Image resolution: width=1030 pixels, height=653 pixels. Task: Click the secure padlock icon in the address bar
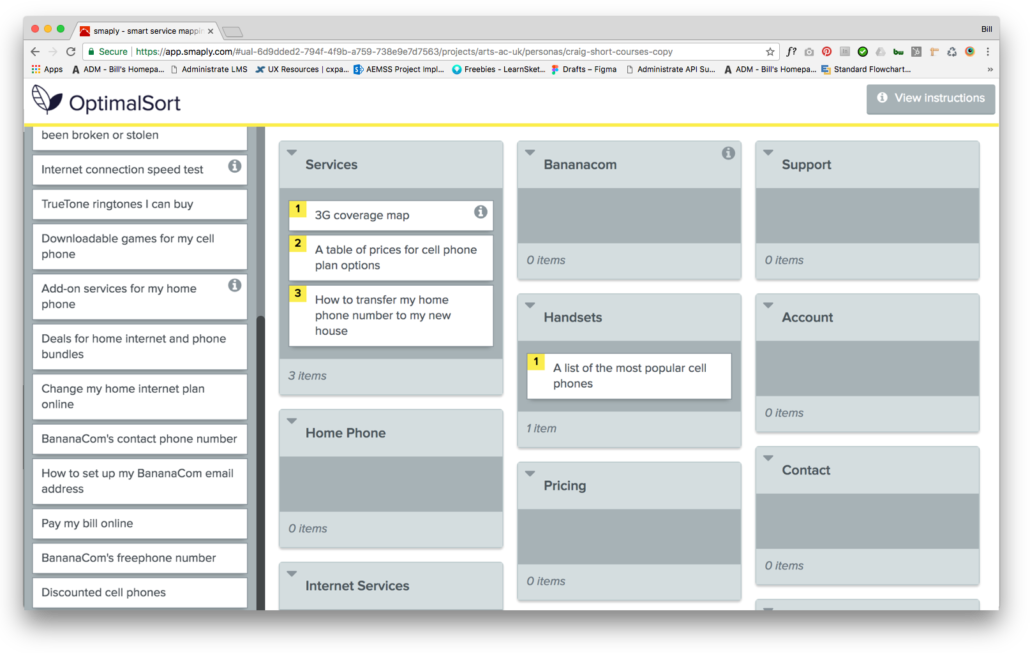point(91,51)
